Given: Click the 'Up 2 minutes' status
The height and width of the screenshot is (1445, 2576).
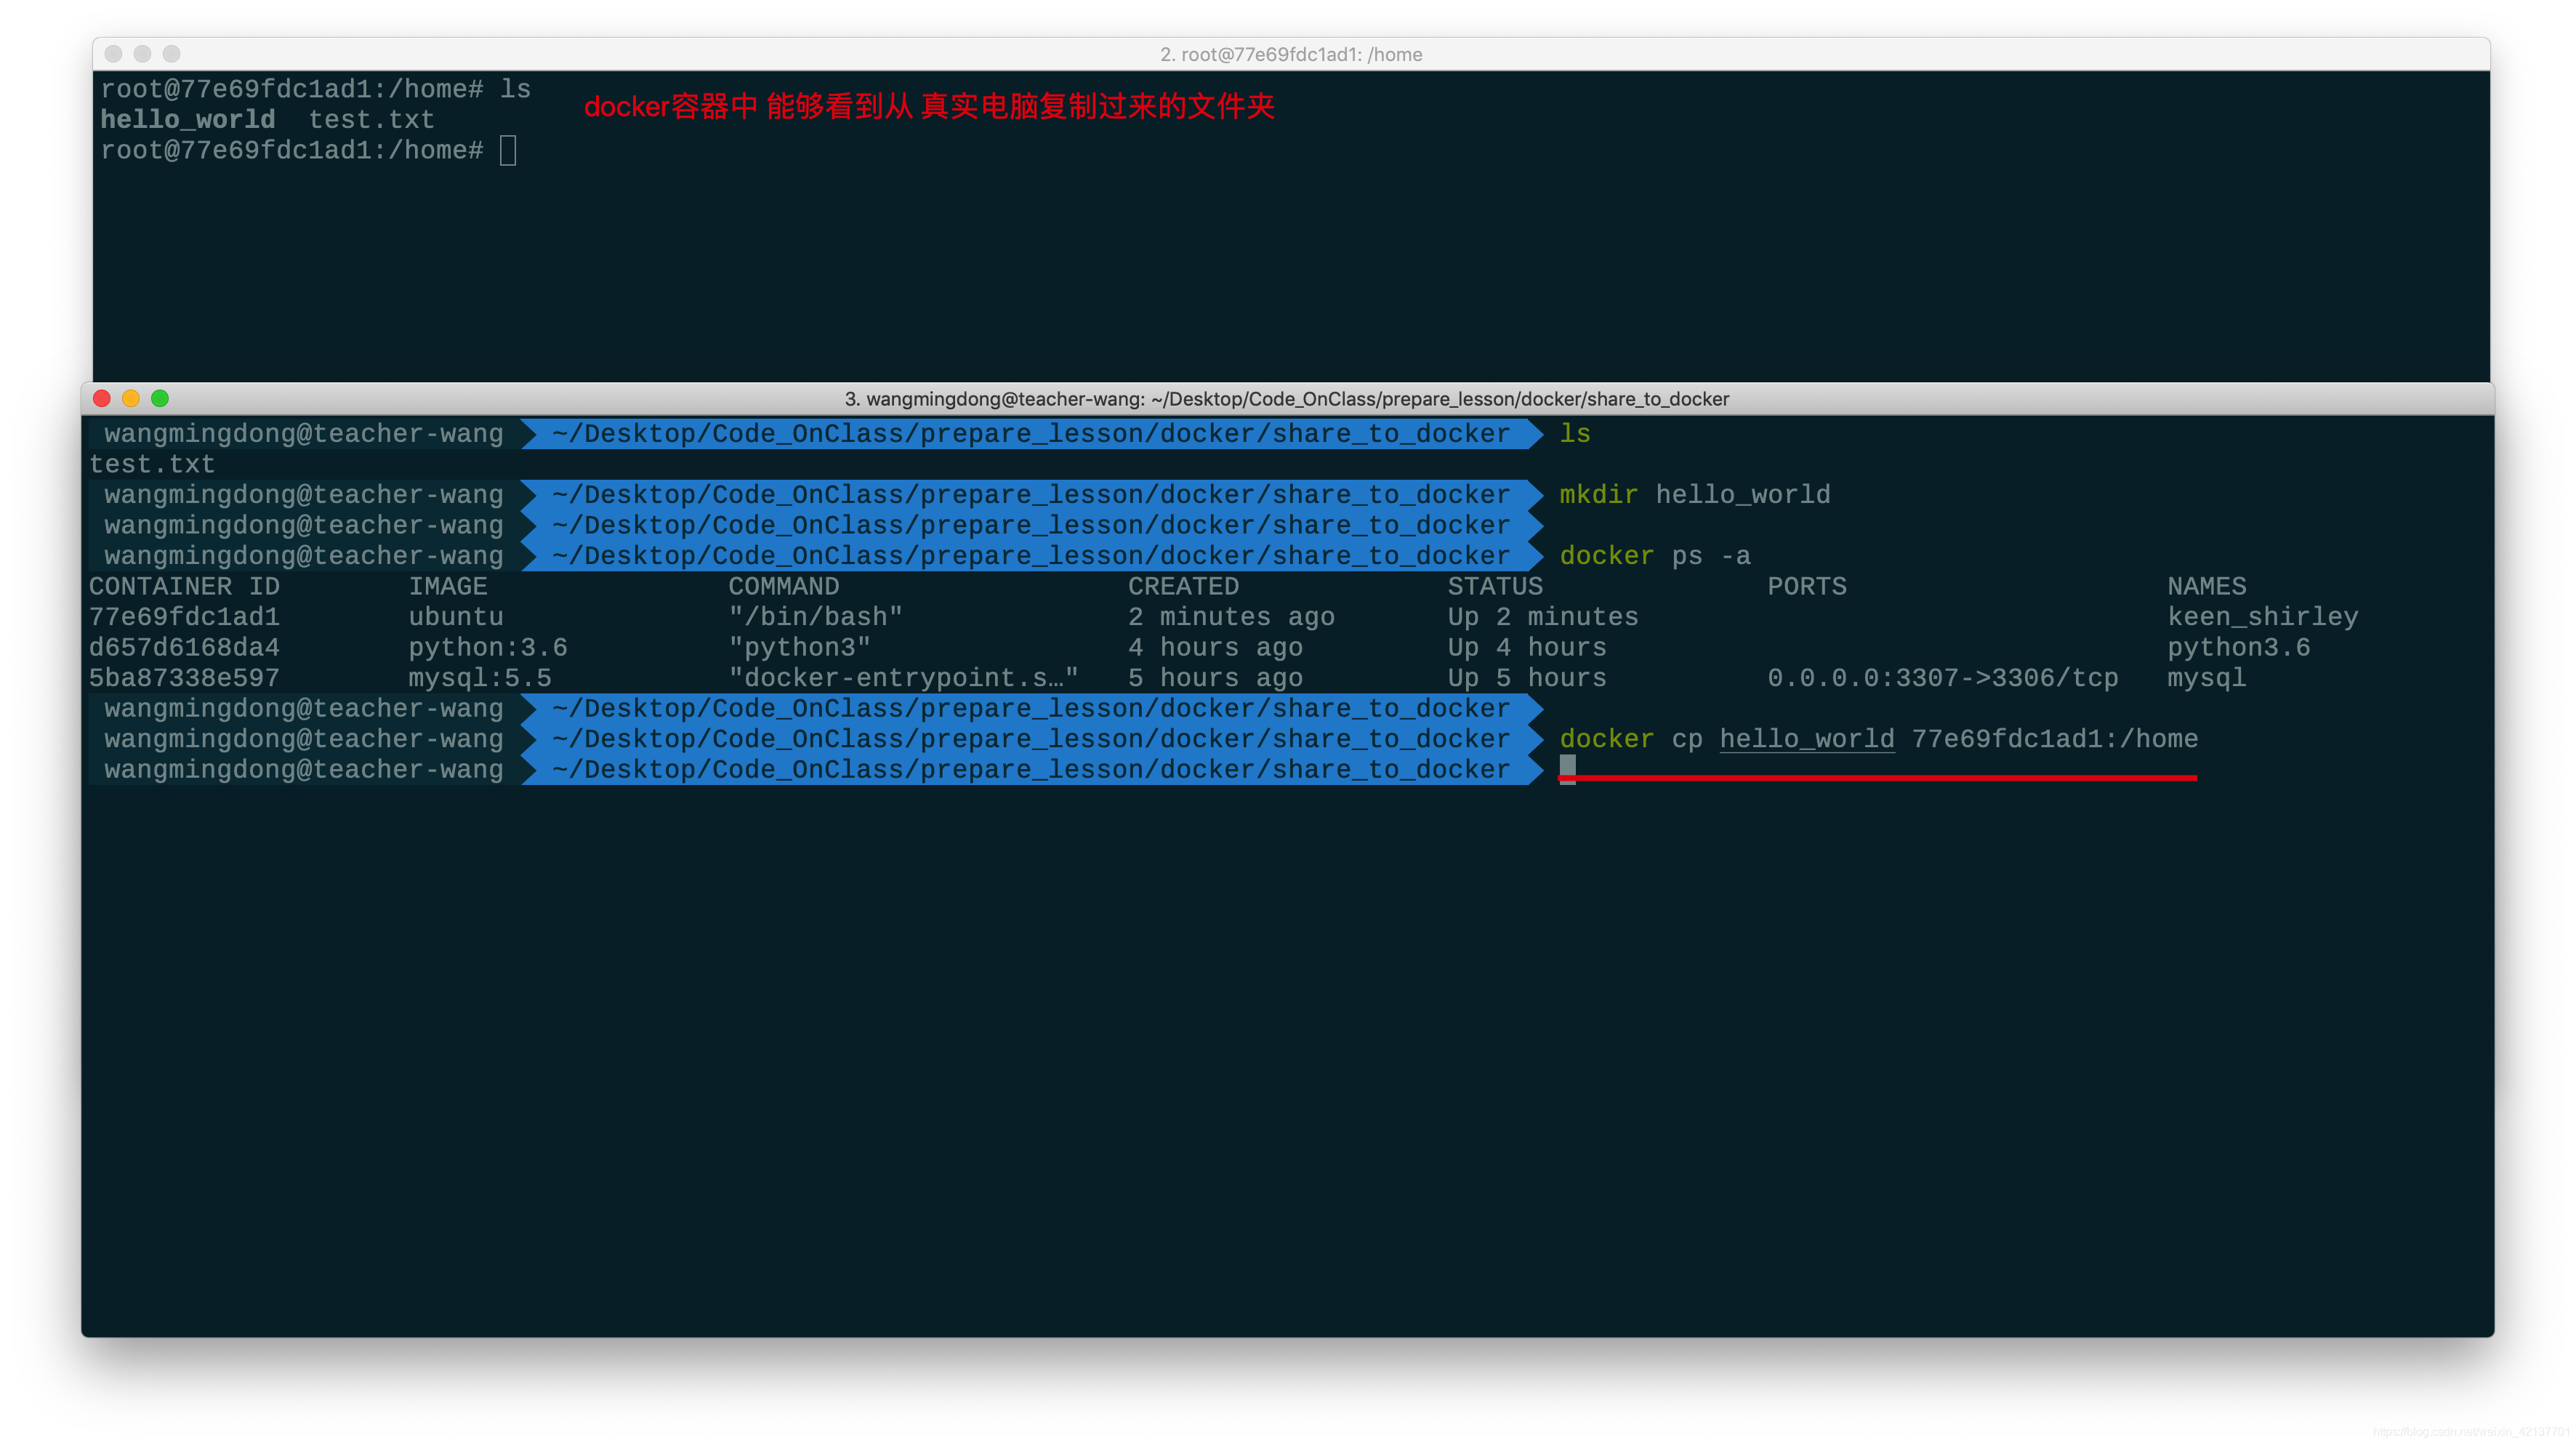Looking at the screenshot, I should [1543, 617].
